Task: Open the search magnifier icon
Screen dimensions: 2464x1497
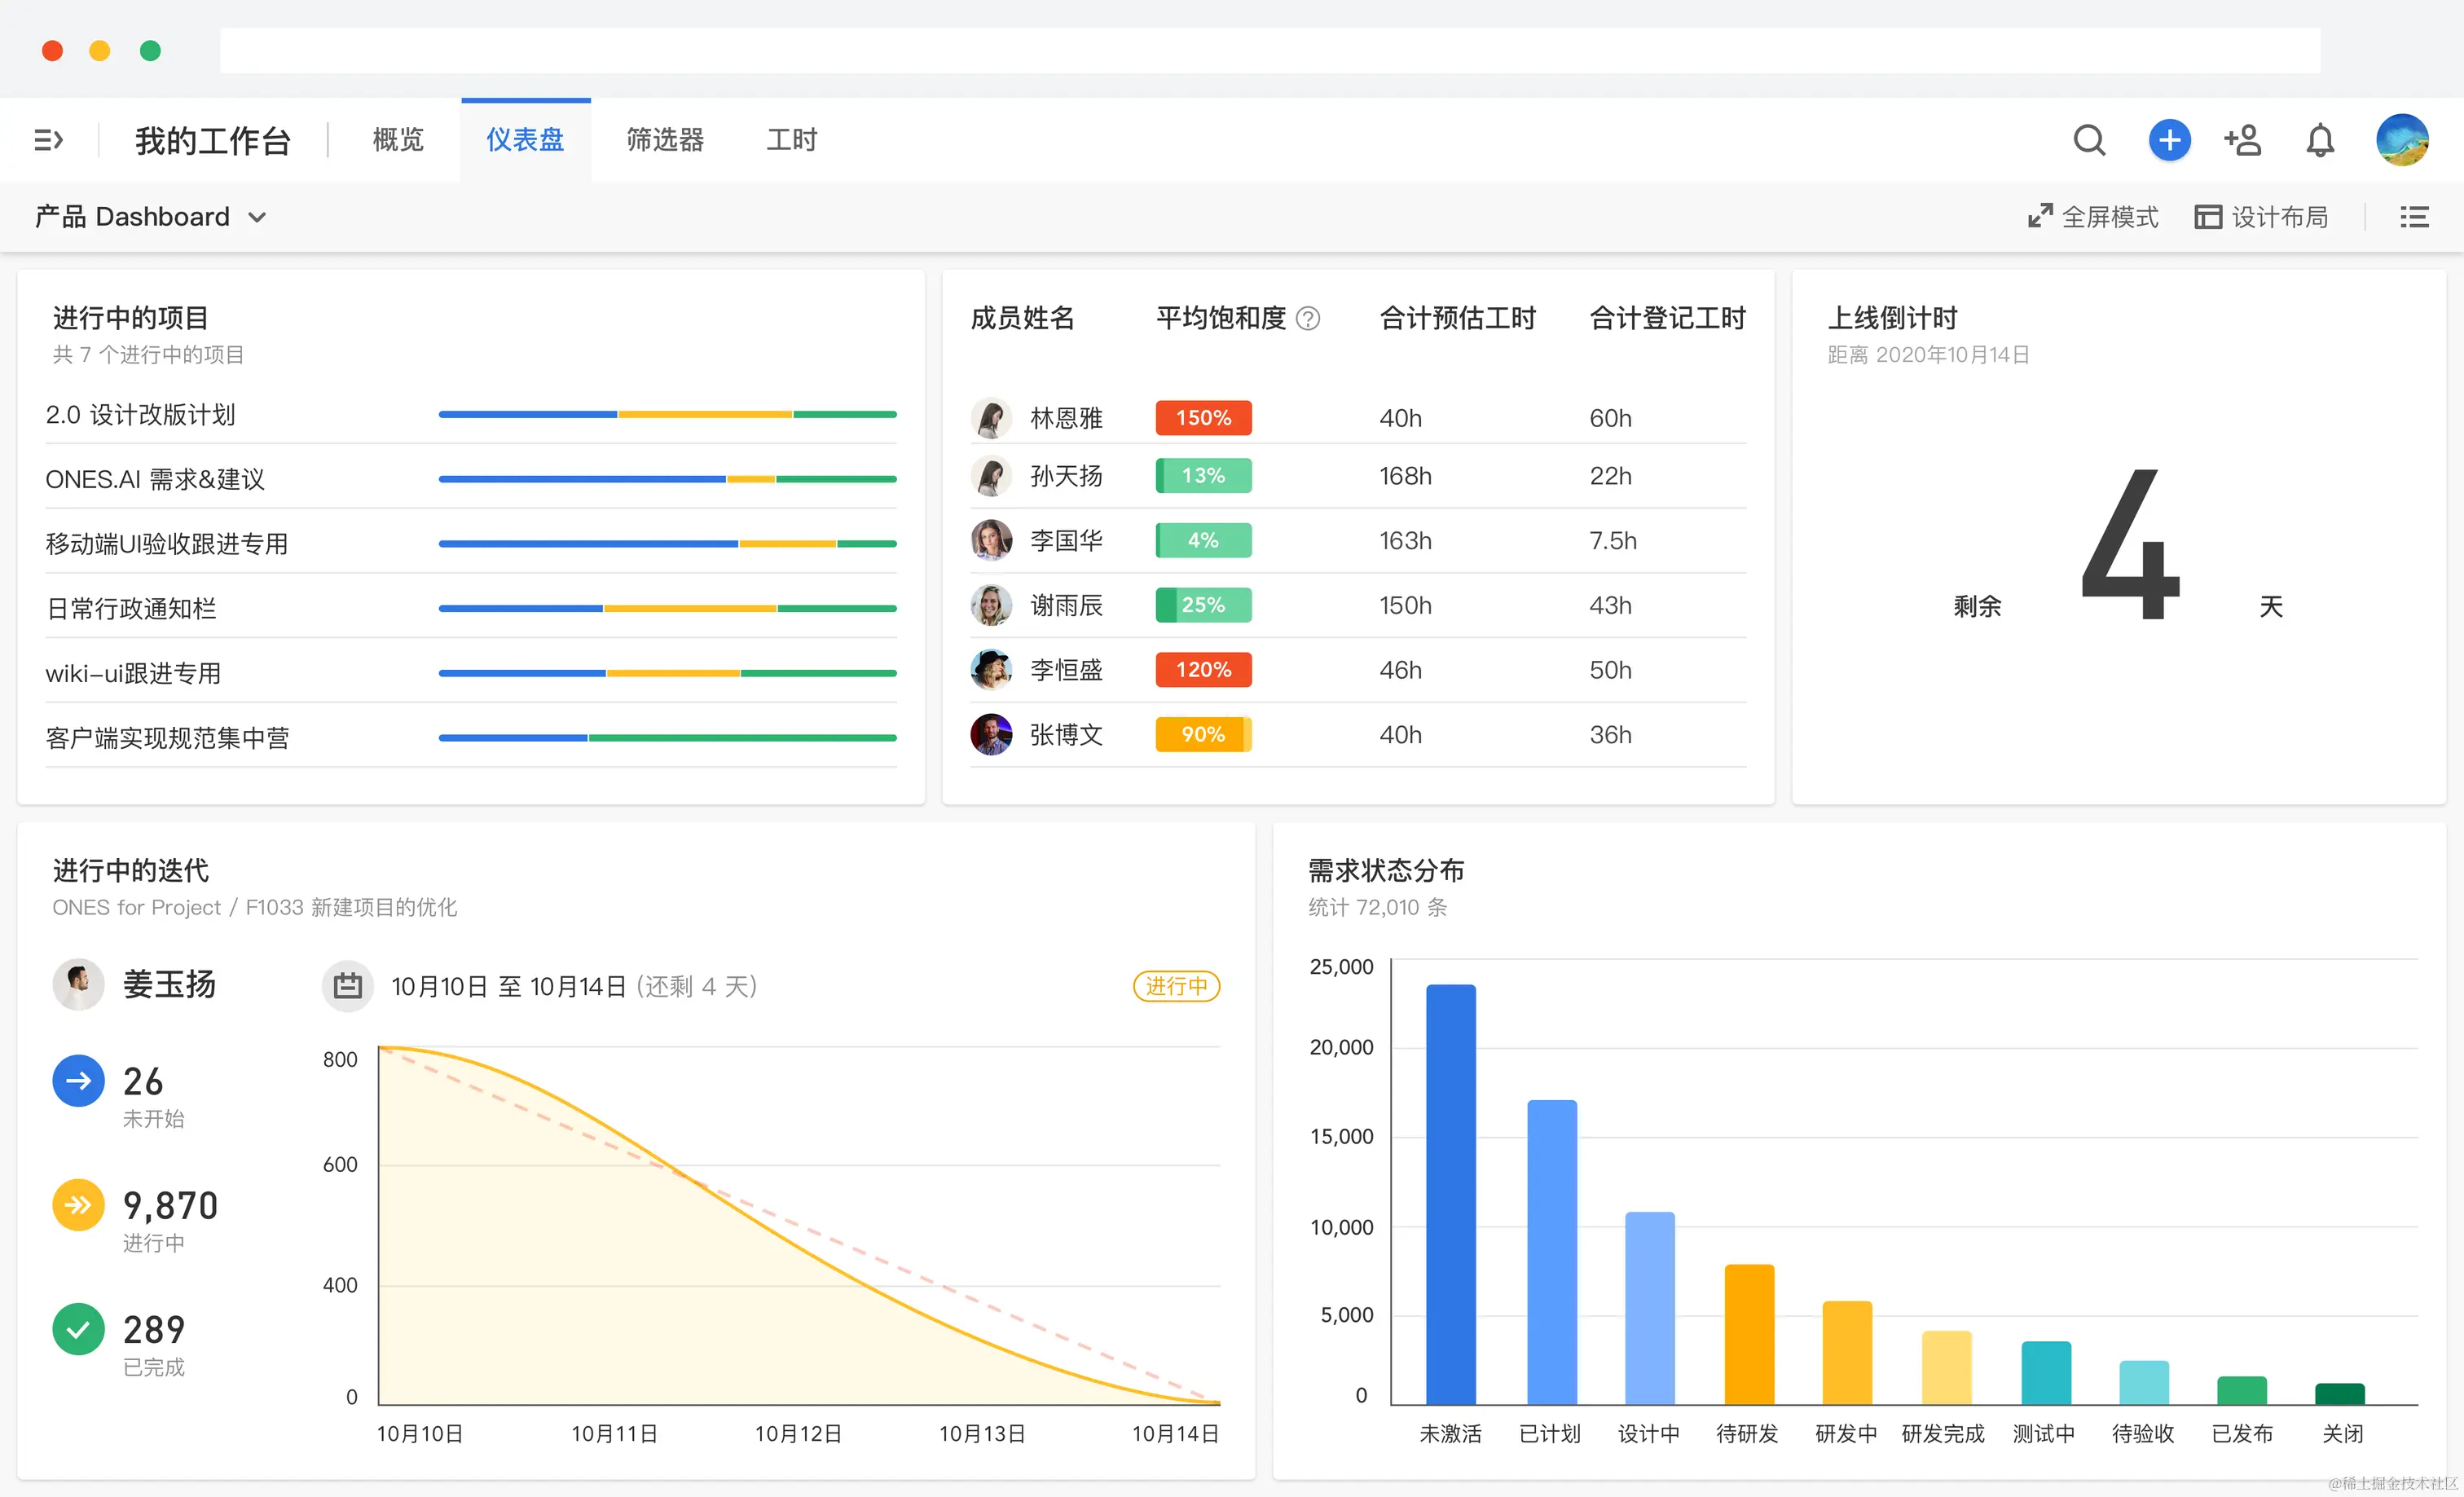Action: tap(2089, 140)
